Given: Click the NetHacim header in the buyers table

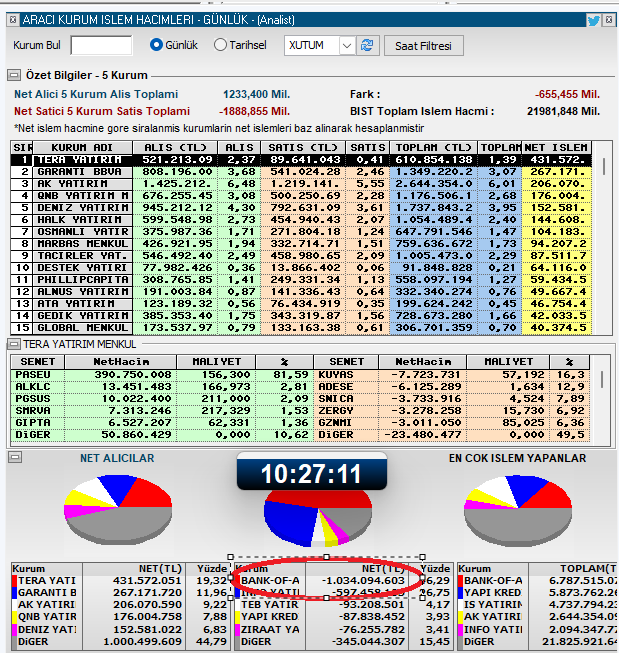Looking at the screenshot, I should [121, 362].
